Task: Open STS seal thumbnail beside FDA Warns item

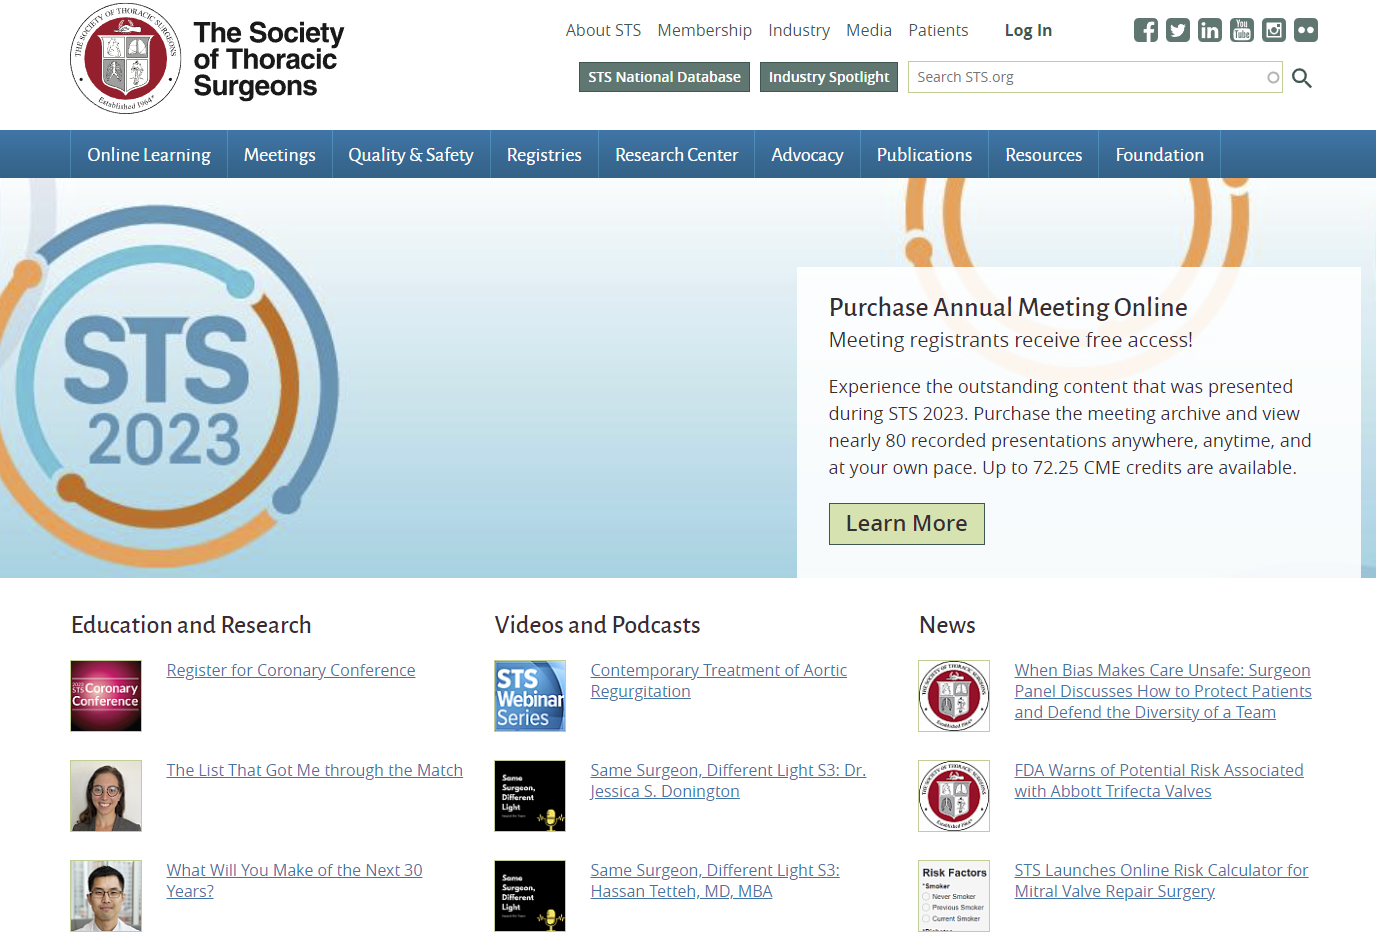Action: click(954, 796)
